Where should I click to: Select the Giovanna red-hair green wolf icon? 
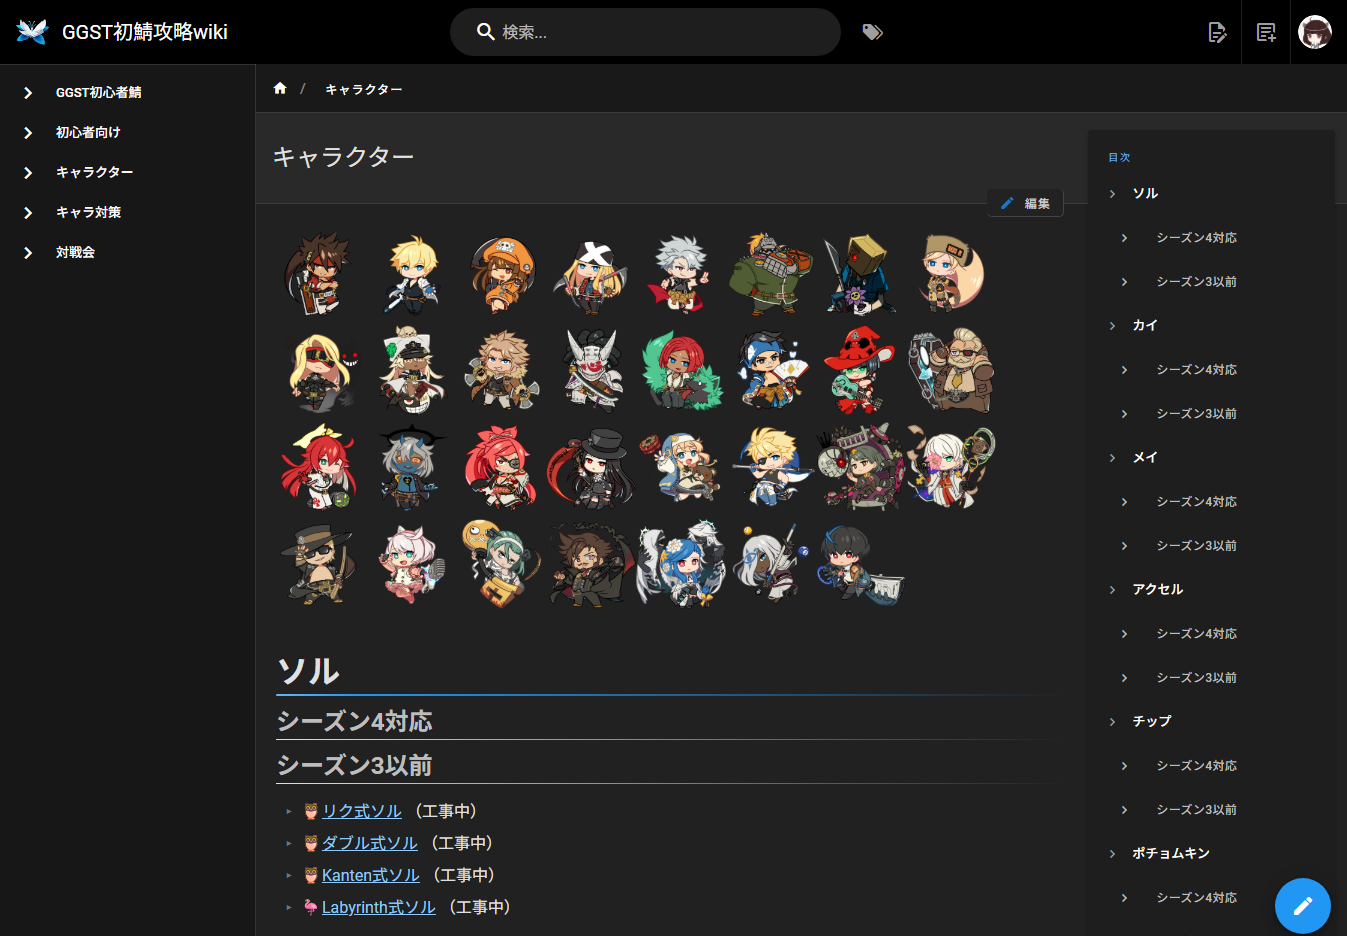pyautogui.click(x=681, y=370)
